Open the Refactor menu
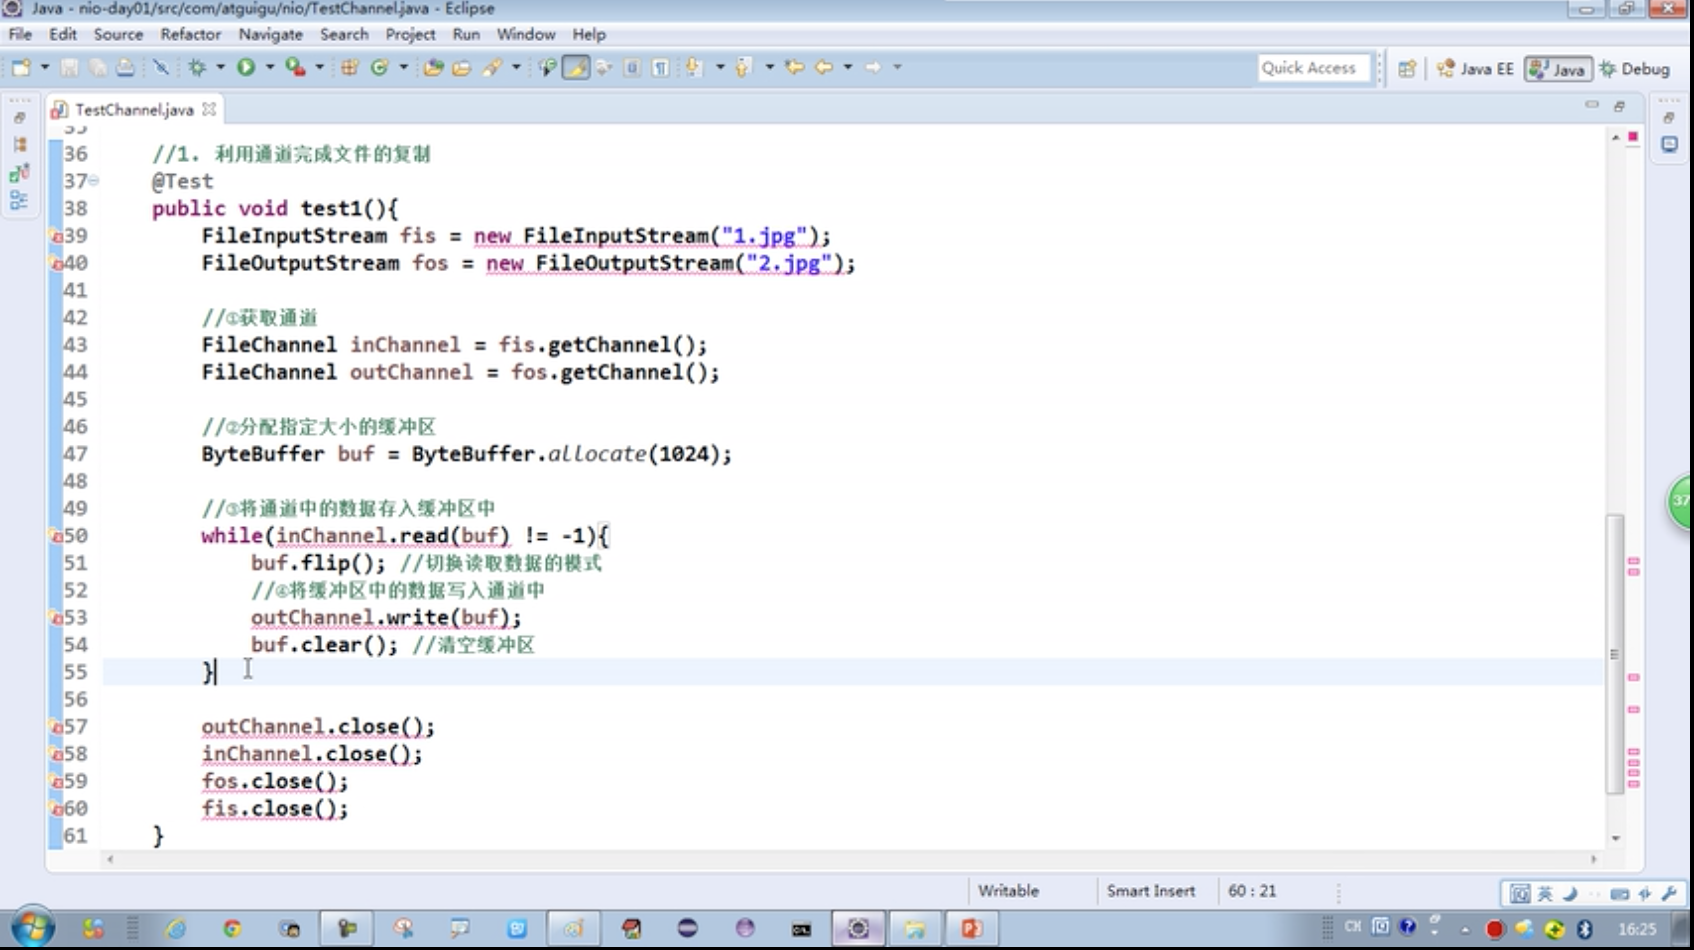 190,34
